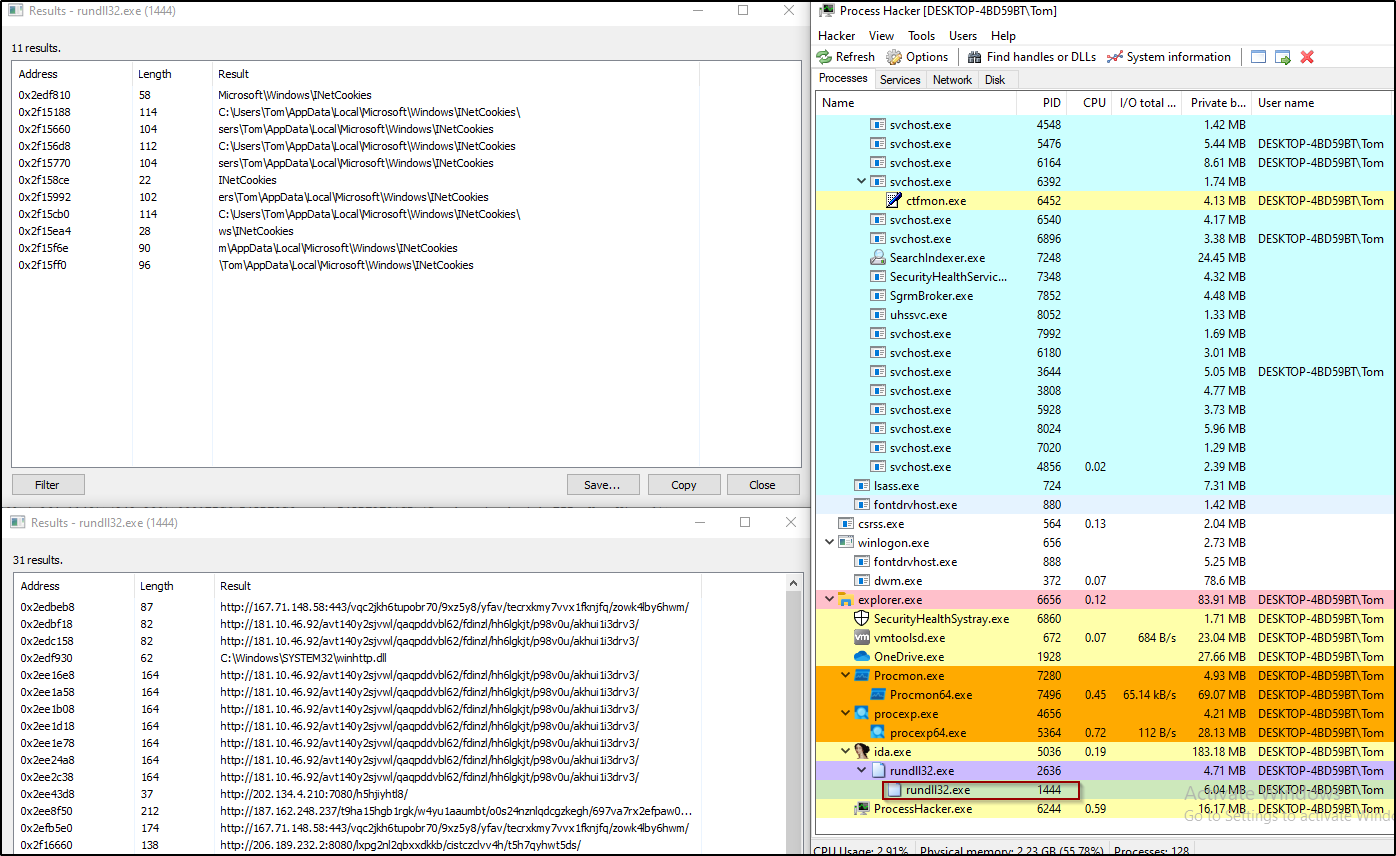The height and width of the screenshot is (856, 1396).
Task: Click the Copy button
Action: pyautogui.click(x=684, y=485)
